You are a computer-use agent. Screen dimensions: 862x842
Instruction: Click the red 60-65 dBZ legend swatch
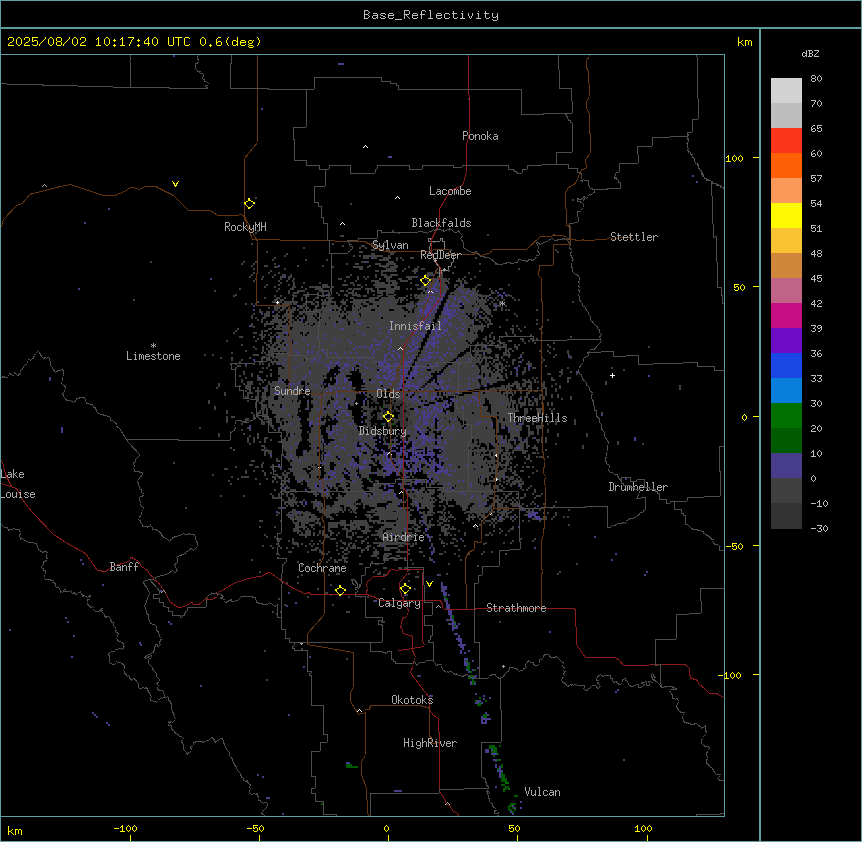[786, 141]
